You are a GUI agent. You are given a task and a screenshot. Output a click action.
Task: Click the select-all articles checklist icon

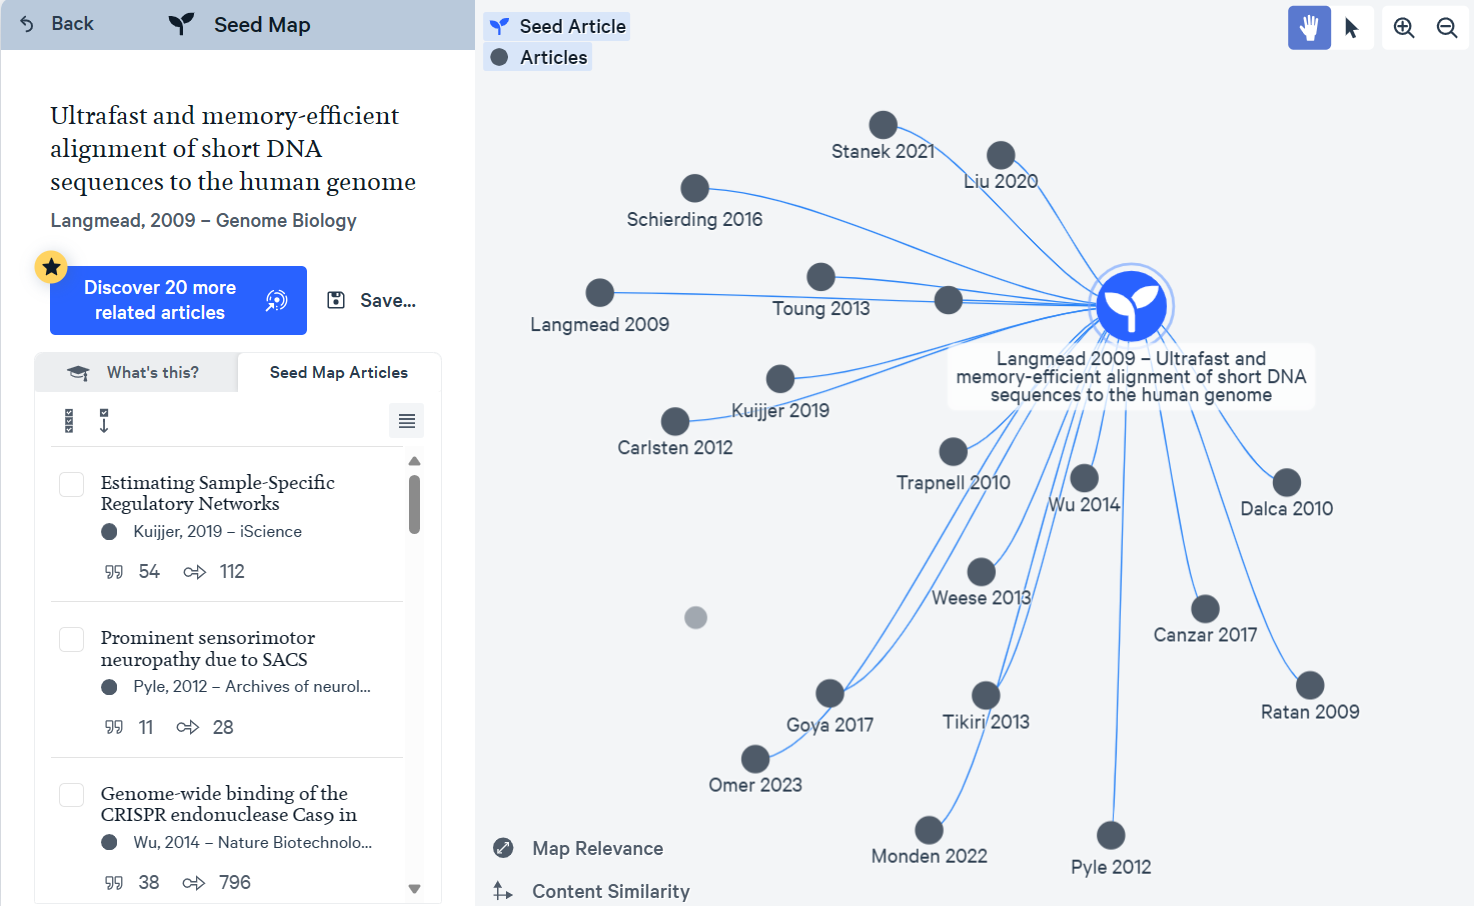click(x=69, y=421)
